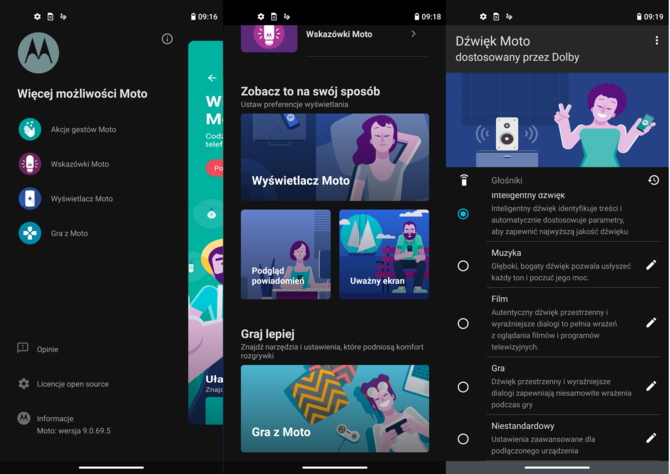Tap the Motorola logo avatar
The height and width of the screenshot is (474, 670).
pyautogui.click(x=38, y=53)
